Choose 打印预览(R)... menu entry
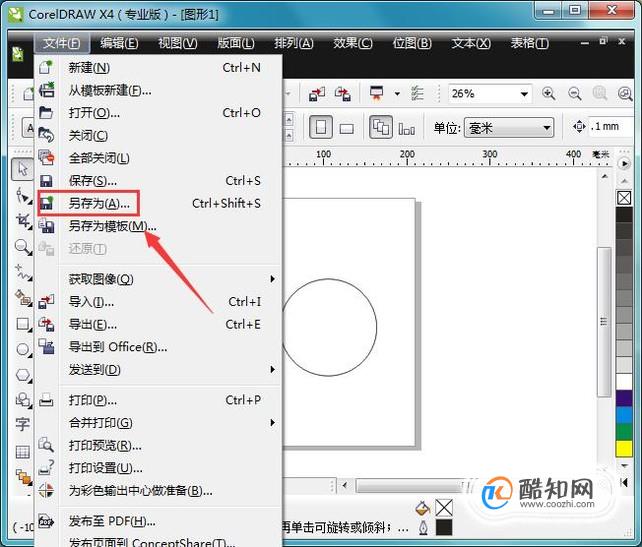The height and width of the screenshot is (547, 642). pyautogui.click(x=159, y=445)
